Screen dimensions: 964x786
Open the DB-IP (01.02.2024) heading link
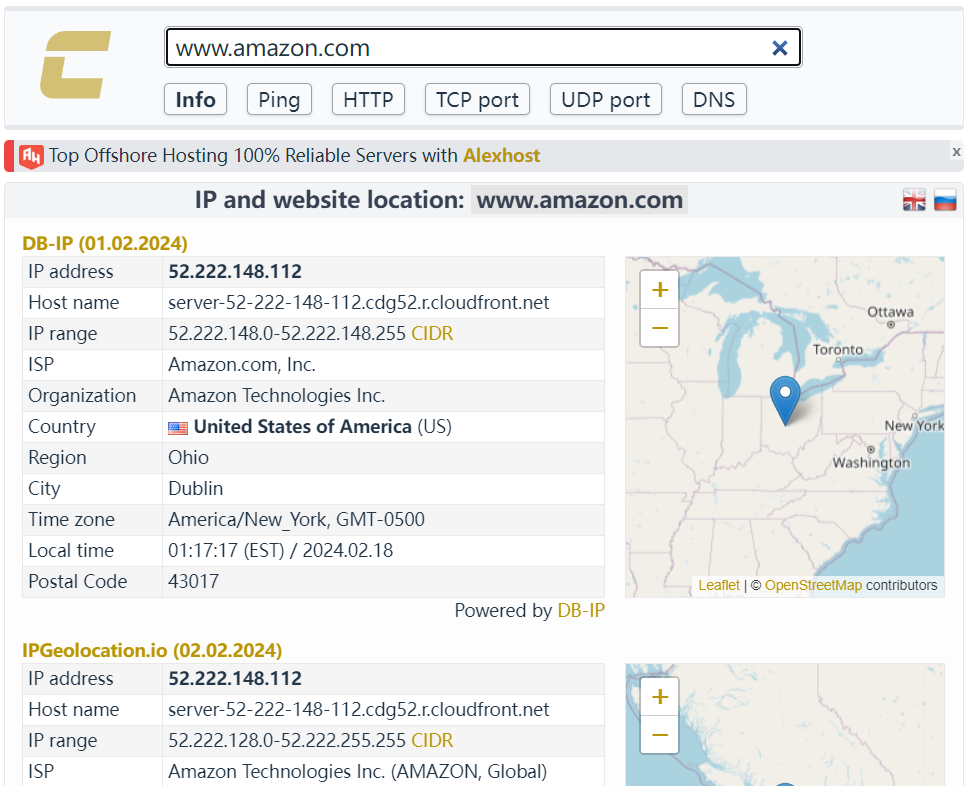point(105,244)
